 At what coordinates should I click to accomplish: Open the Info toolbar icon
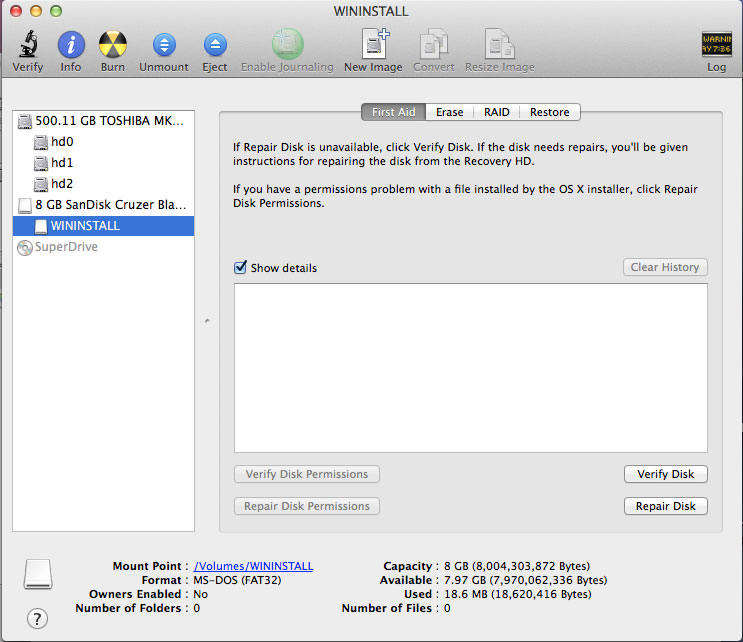tap(71, 45)
